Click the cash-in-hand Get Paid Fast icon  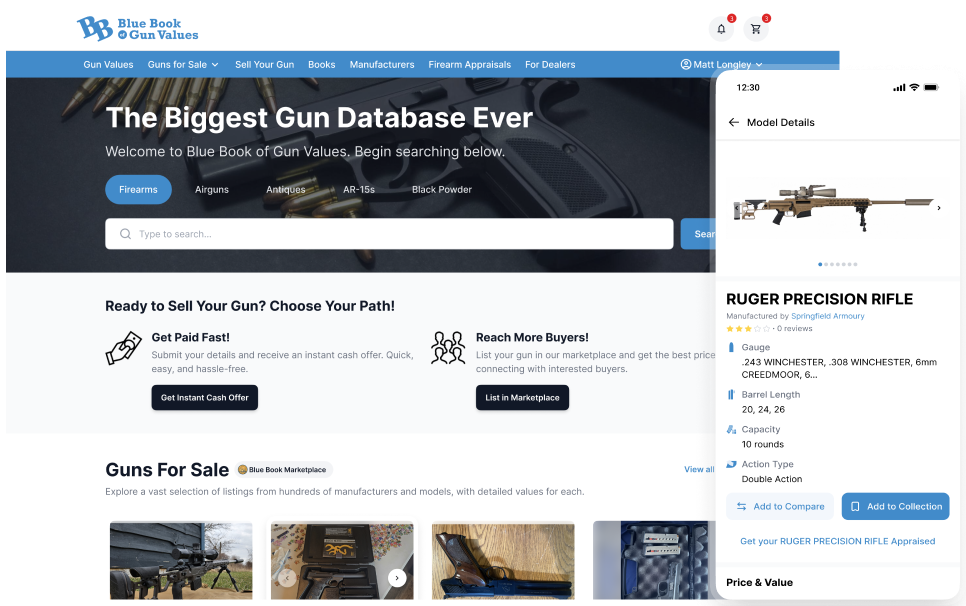(123, 347)
